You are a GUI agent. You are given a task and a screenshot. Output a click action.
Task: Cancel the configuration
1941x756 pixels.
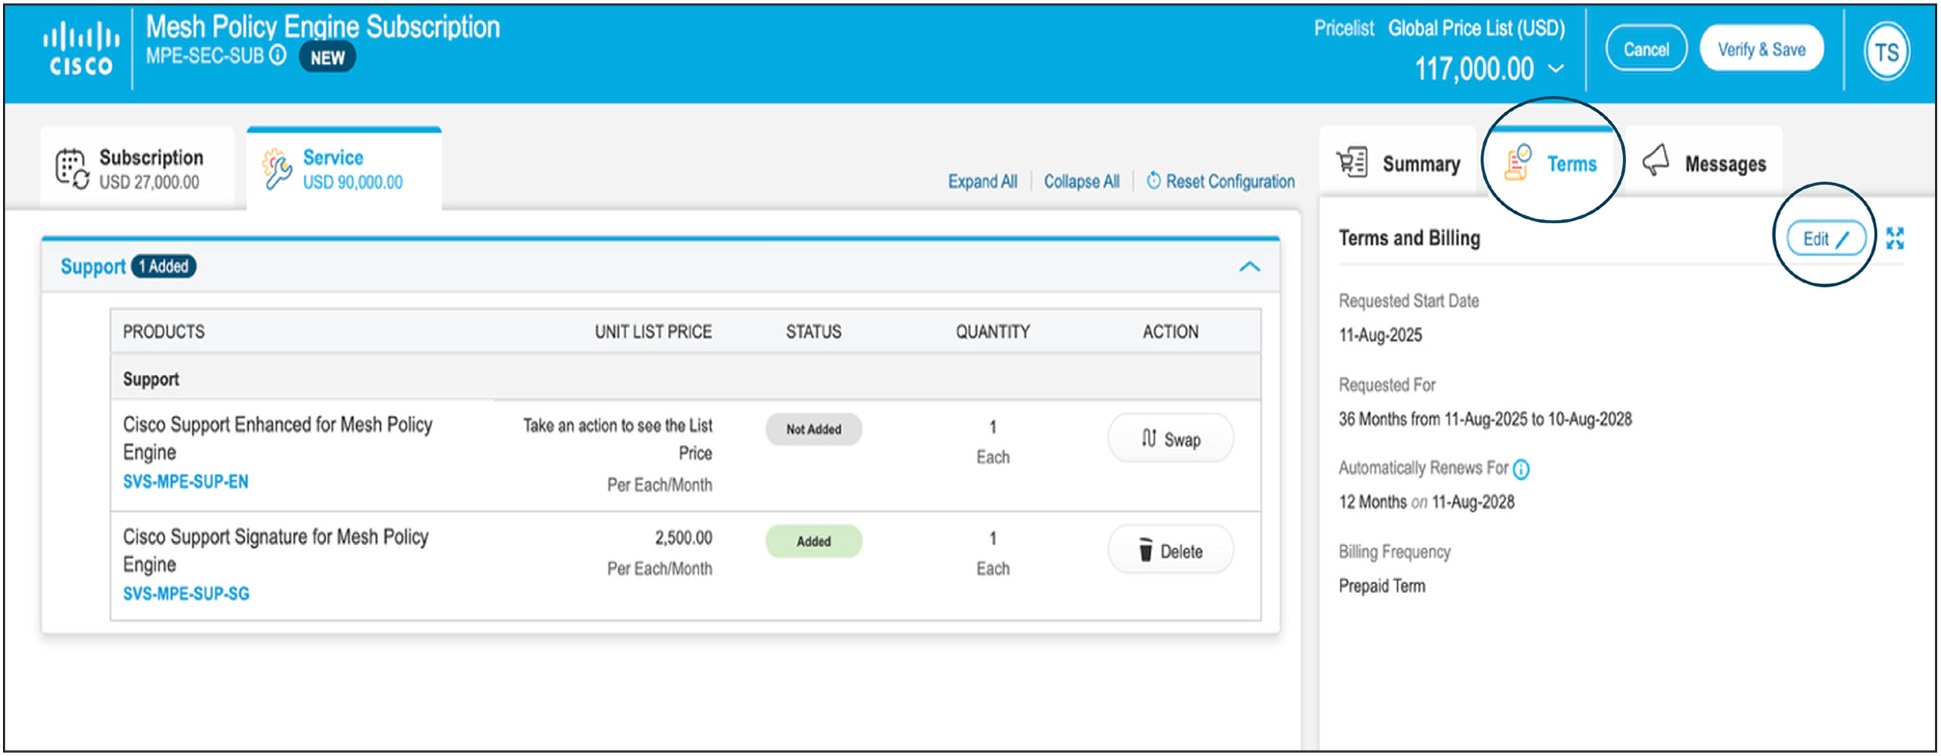tap(1645, 49)
